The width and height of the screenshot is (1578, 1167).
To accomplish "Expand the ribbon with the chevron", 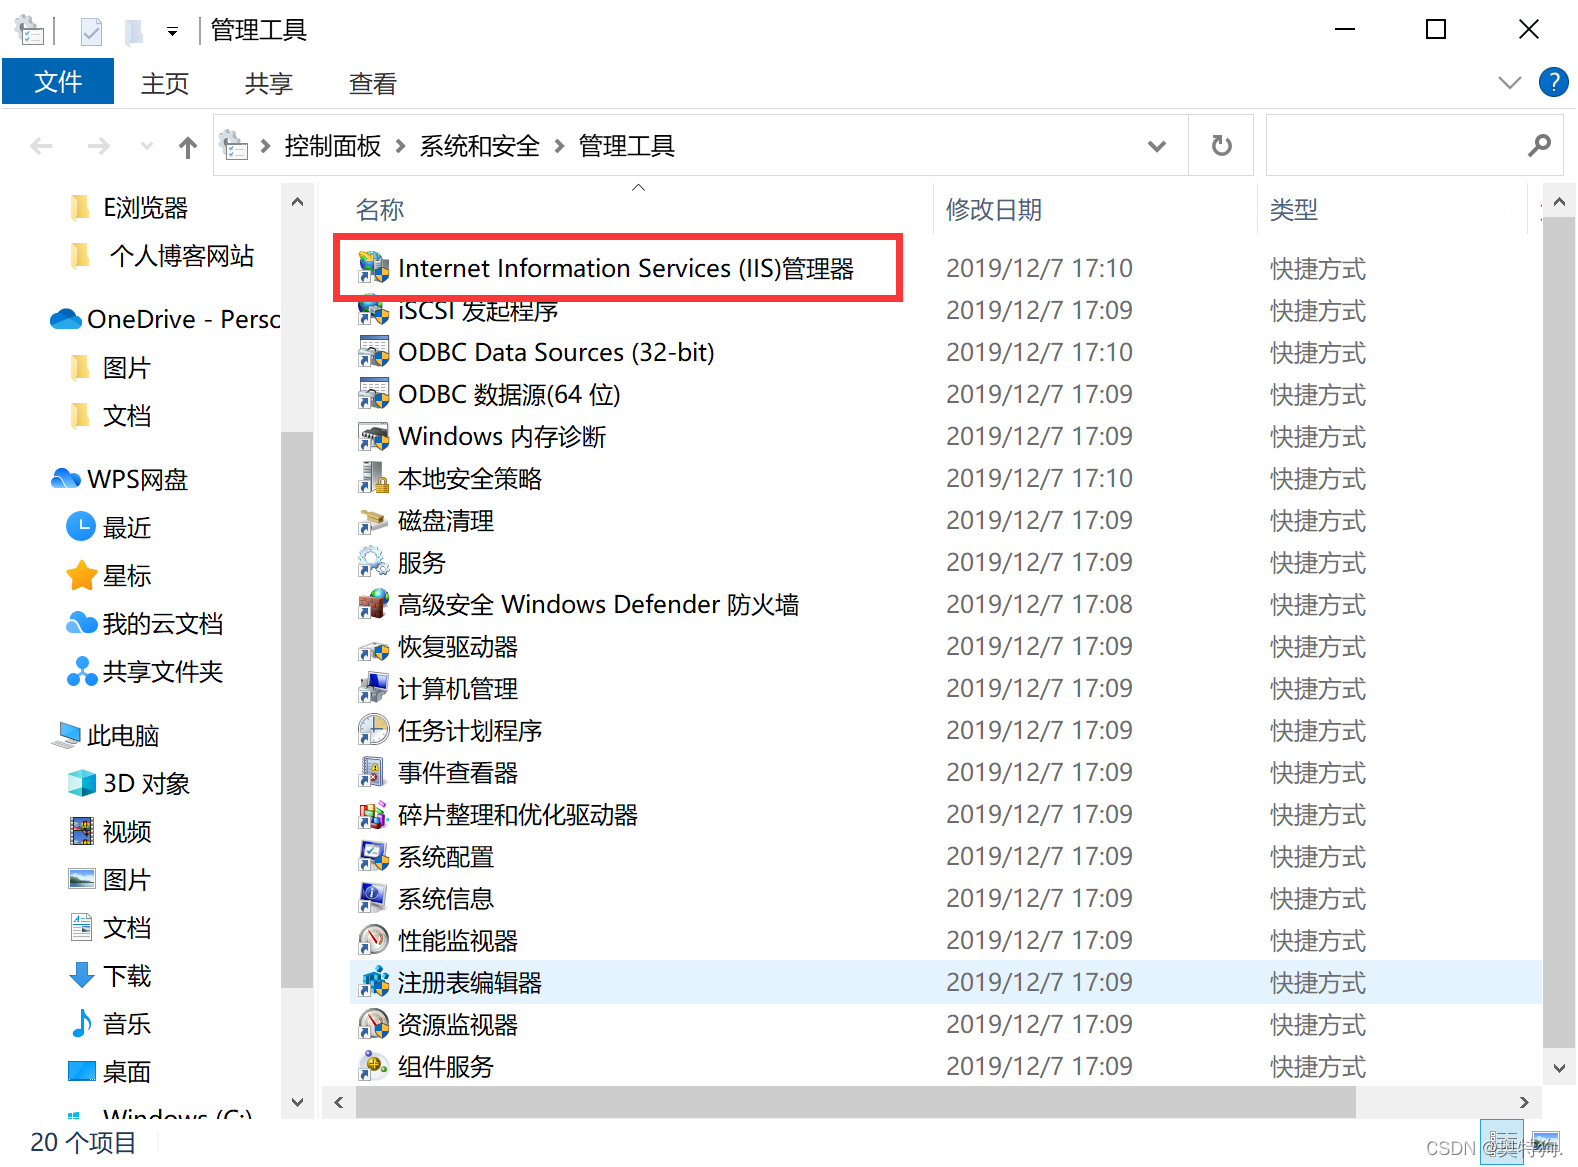I will pyautogui.click(x=1509, y=82).
